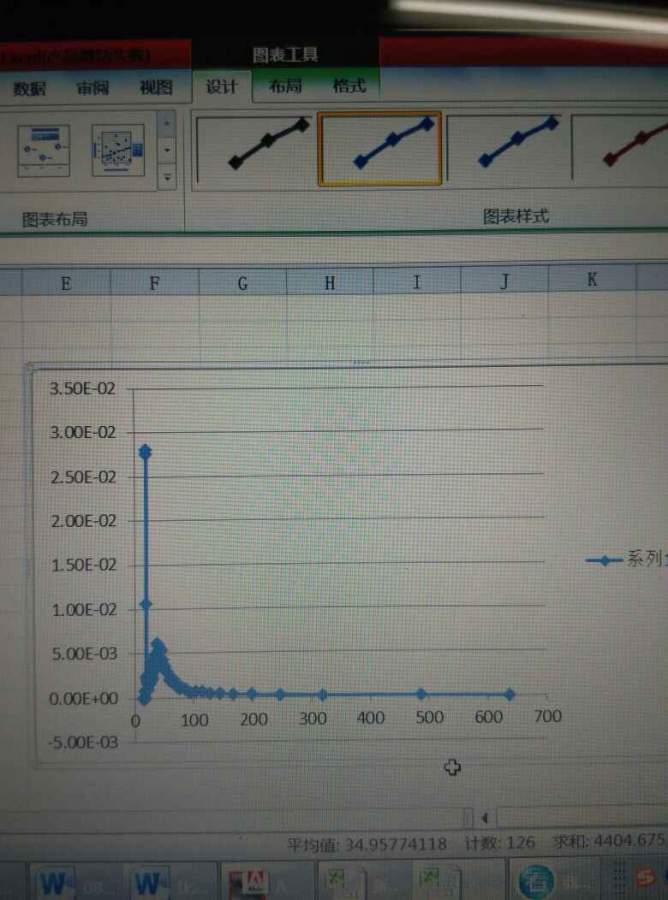Switch to the 布局 chart tools tab
Image resolution: width=668 pixels, height=900 pixels.
285,86
